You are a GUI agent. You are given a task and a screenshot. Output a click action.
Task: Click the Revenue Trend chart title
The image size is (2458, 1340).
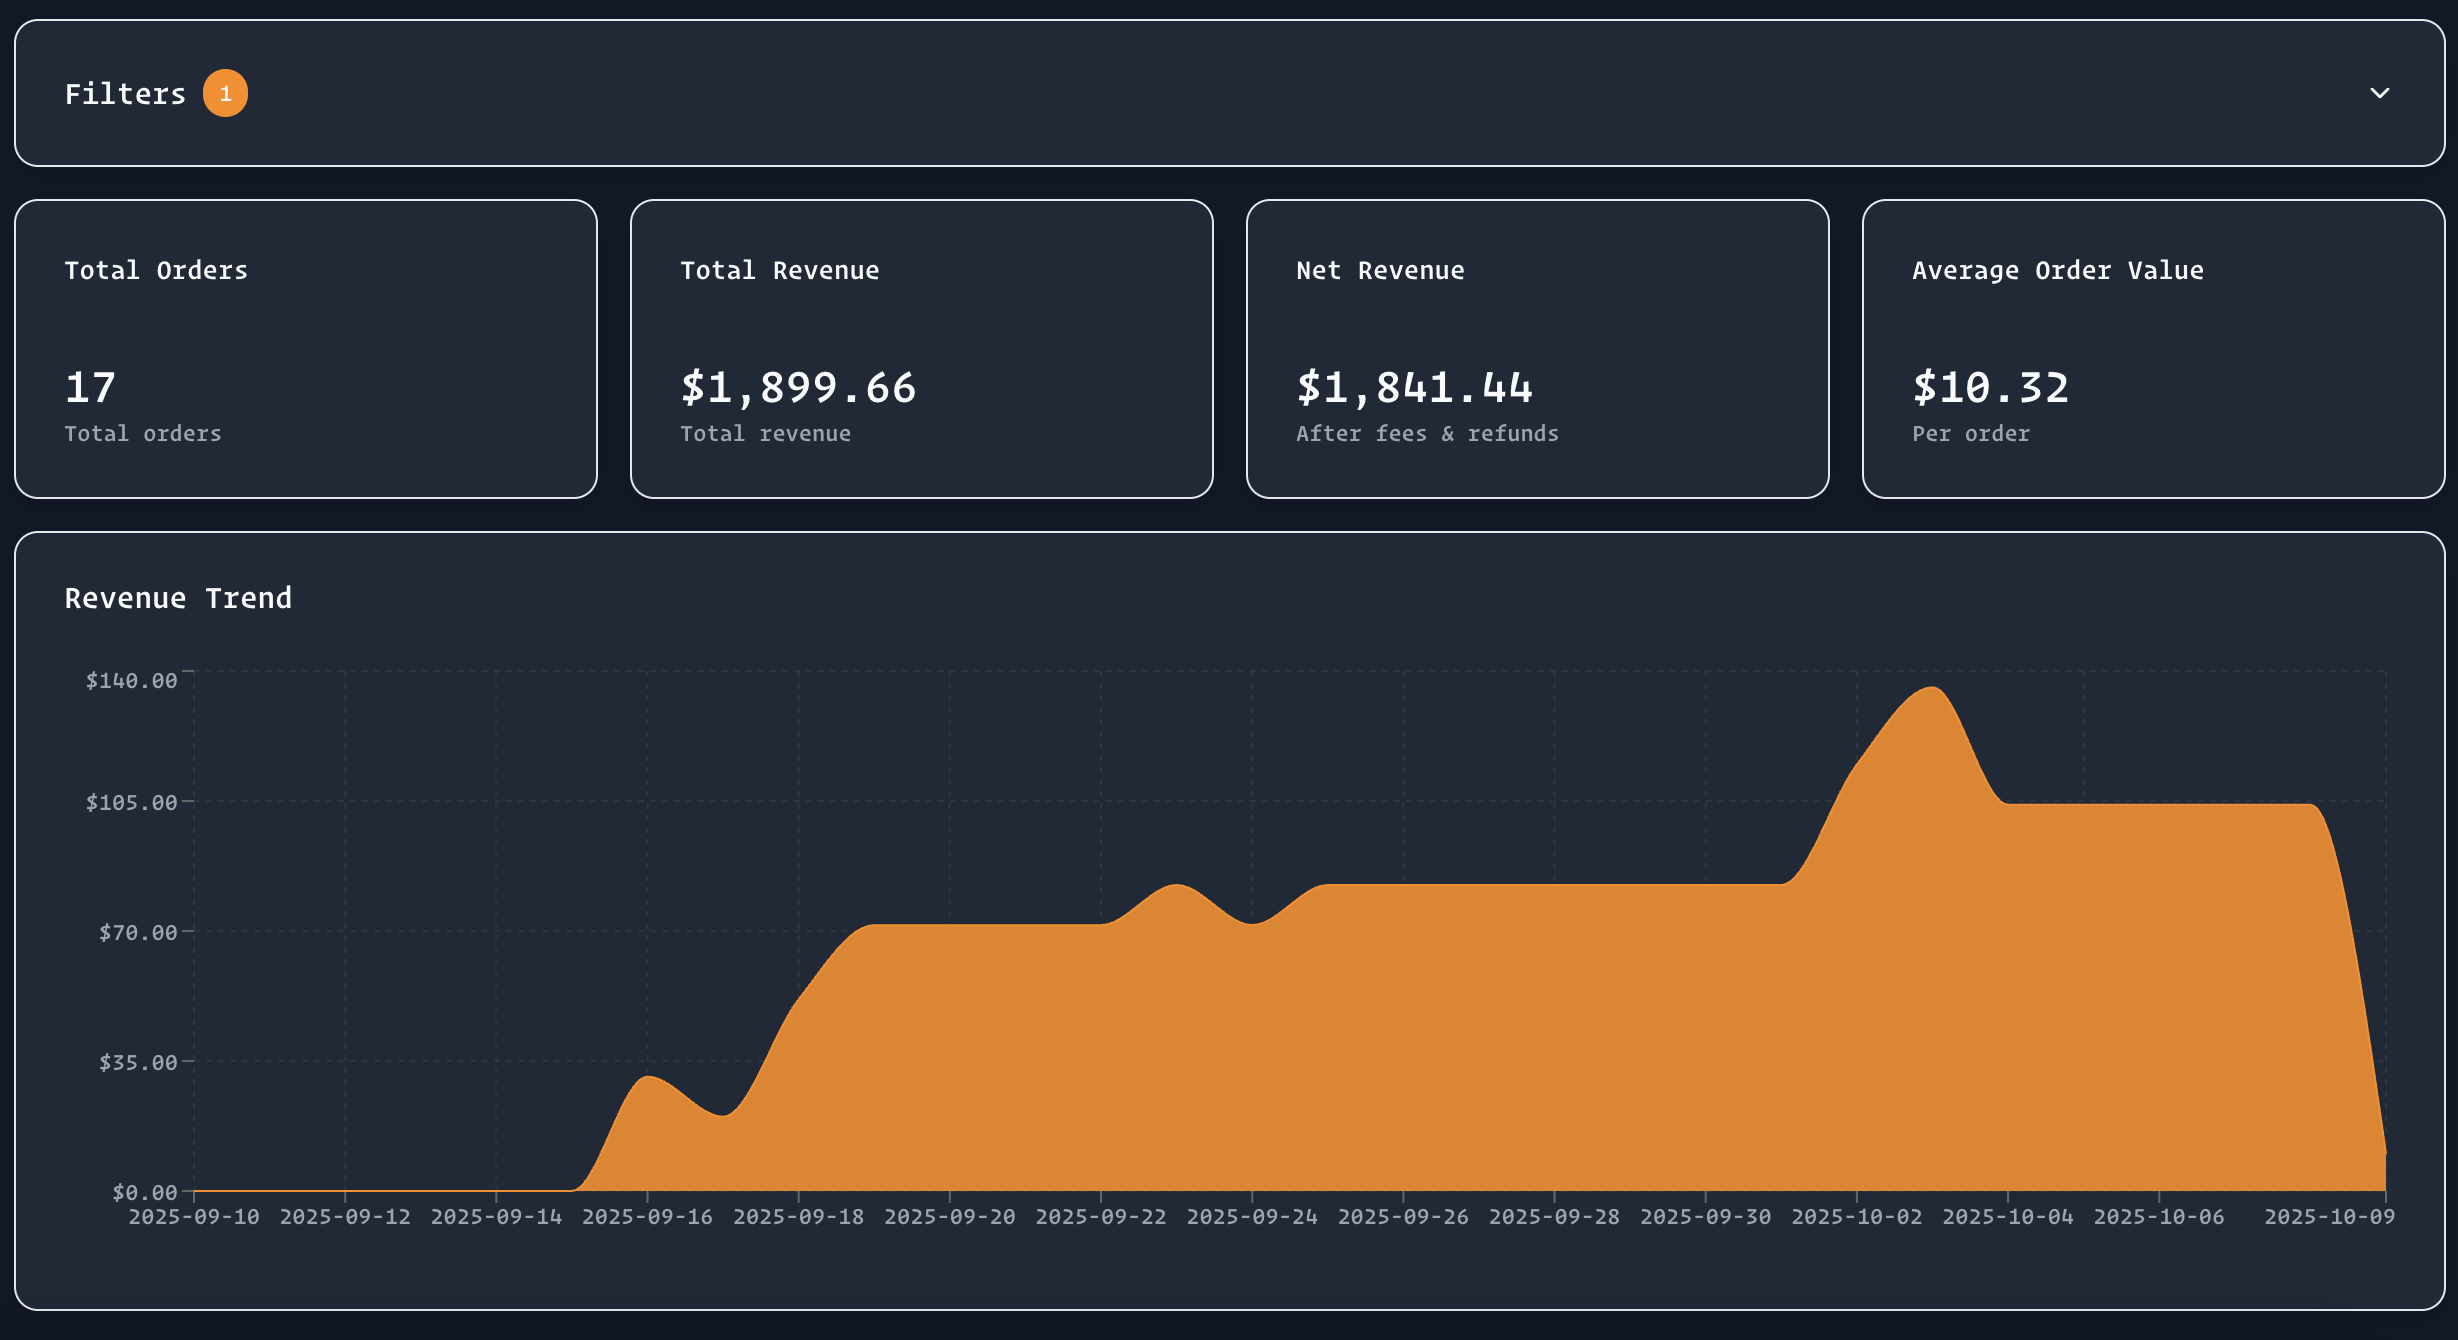tap(178, 597)
